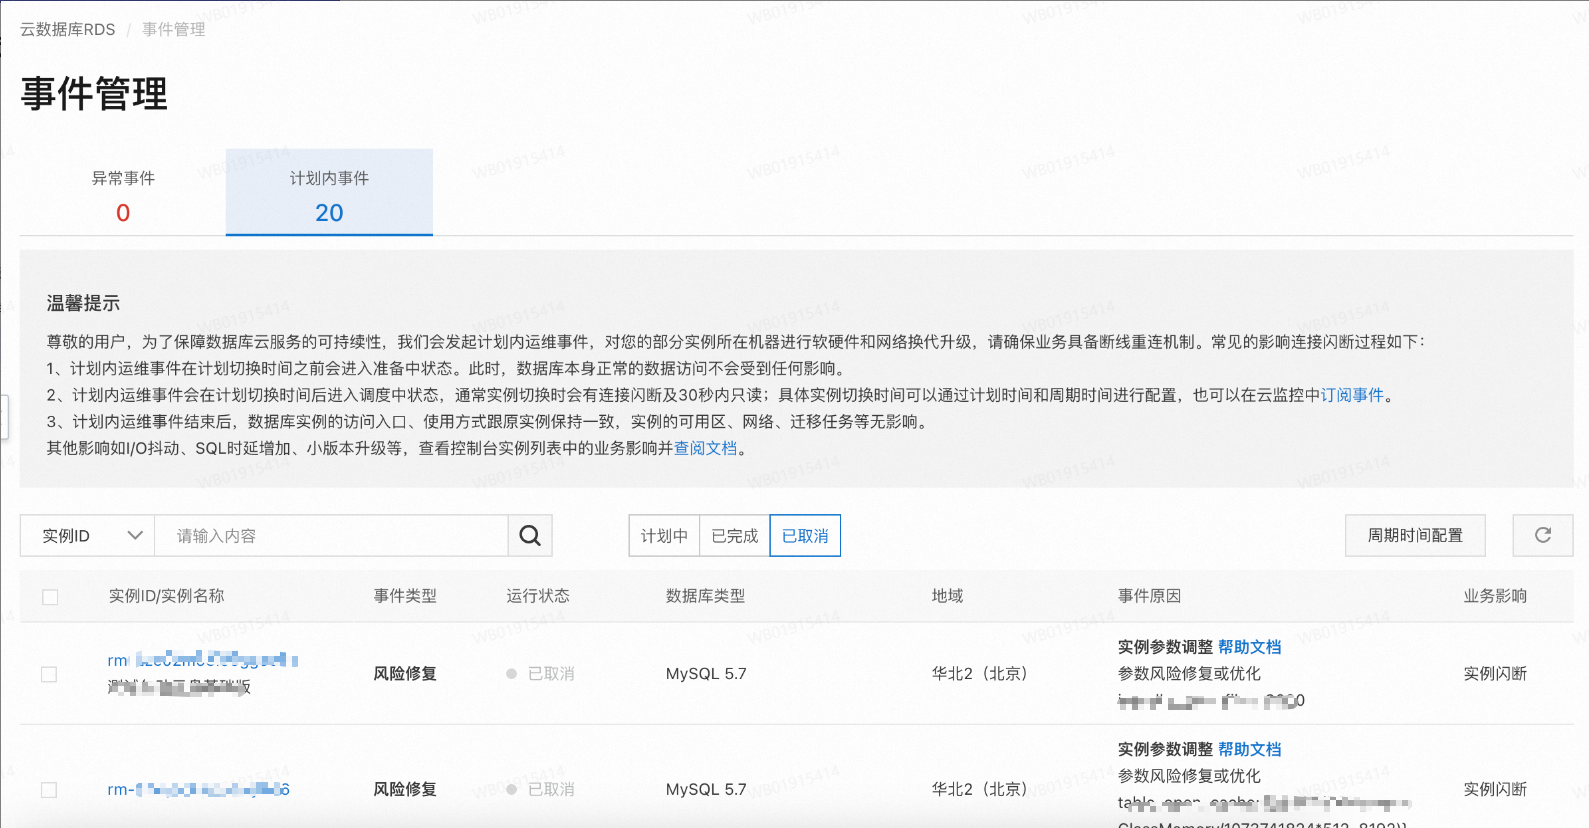Tick the checkbox for the second instance row
This screenshot has width=1589, height=828.
49,790
